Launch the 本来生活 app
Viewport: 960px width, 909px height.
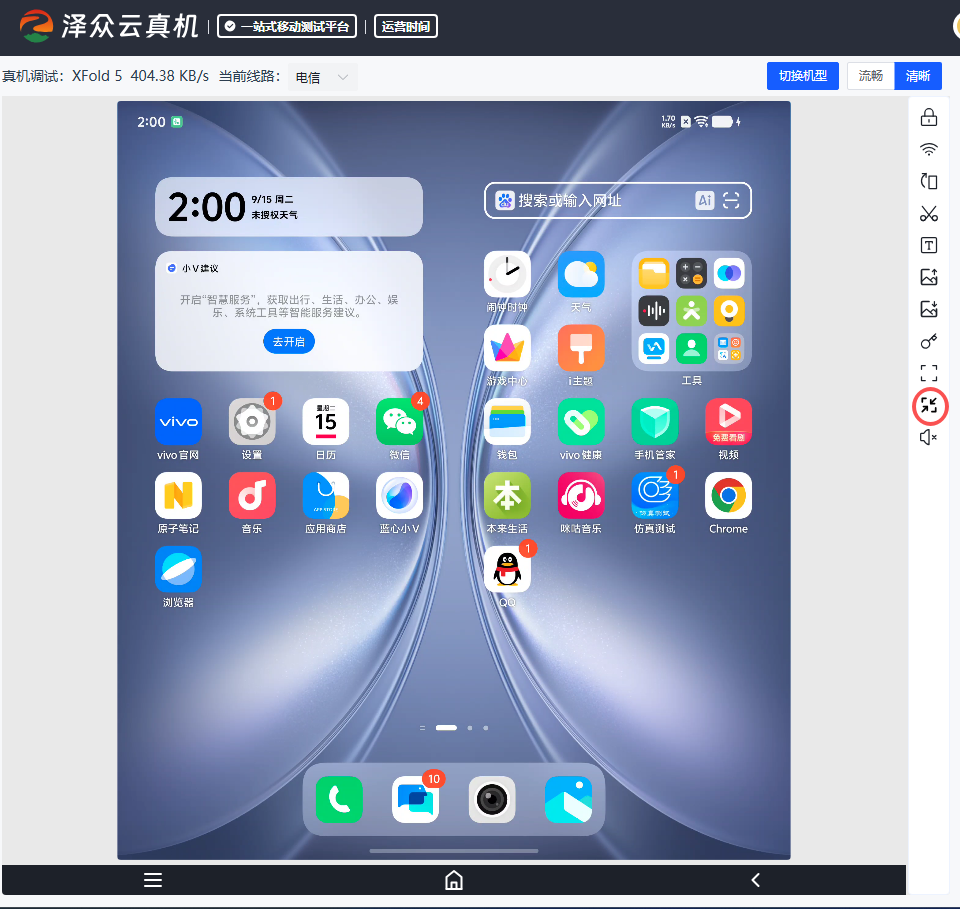point(507,495)
